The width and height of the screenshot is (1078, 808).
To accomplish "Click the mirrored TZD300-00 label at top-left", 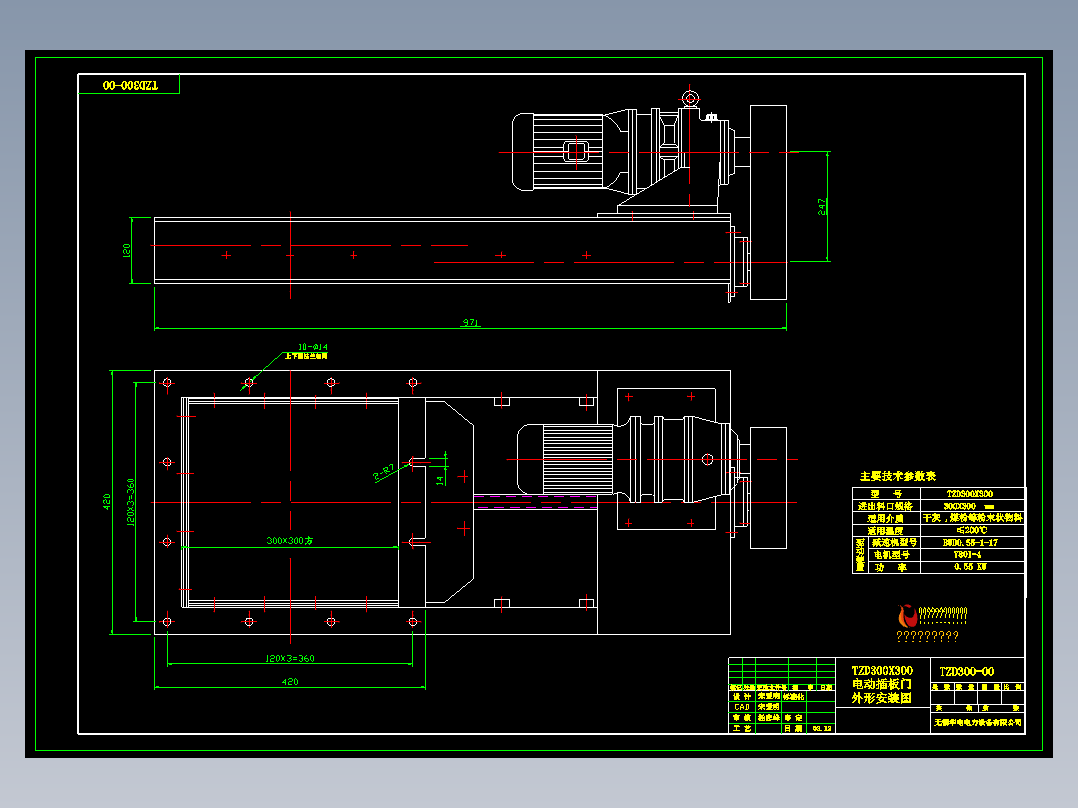I will tap(130, 85).
